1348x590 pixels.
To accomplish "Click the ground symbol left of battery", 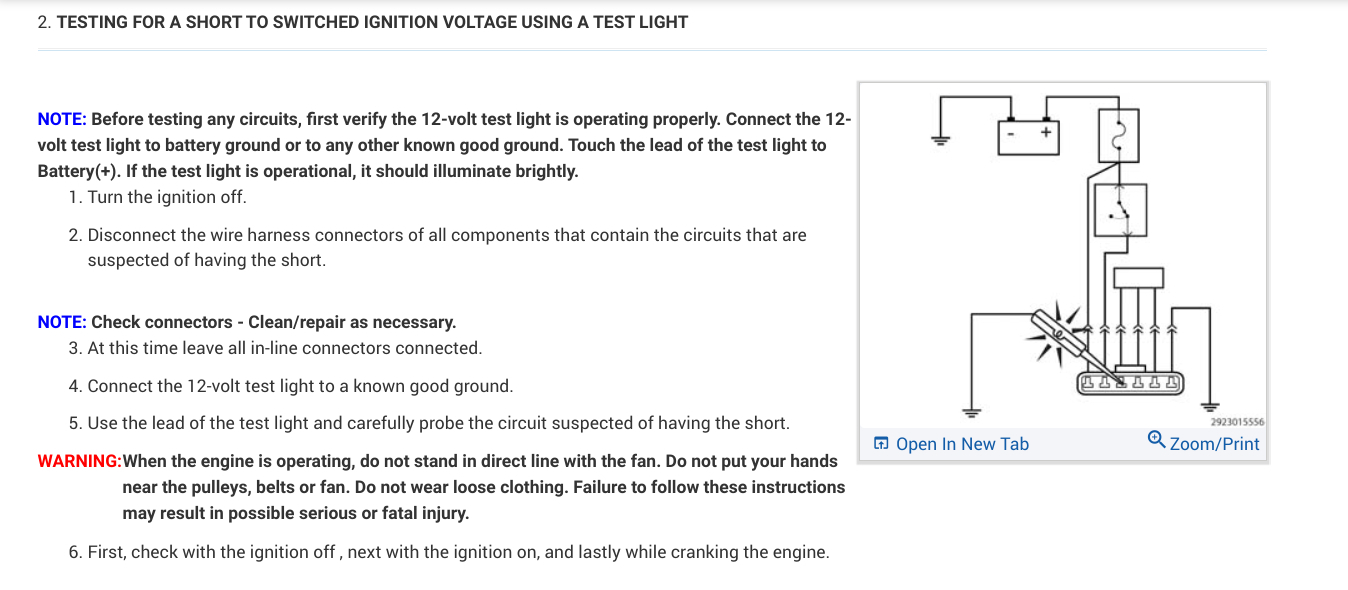I will [940, 138].
